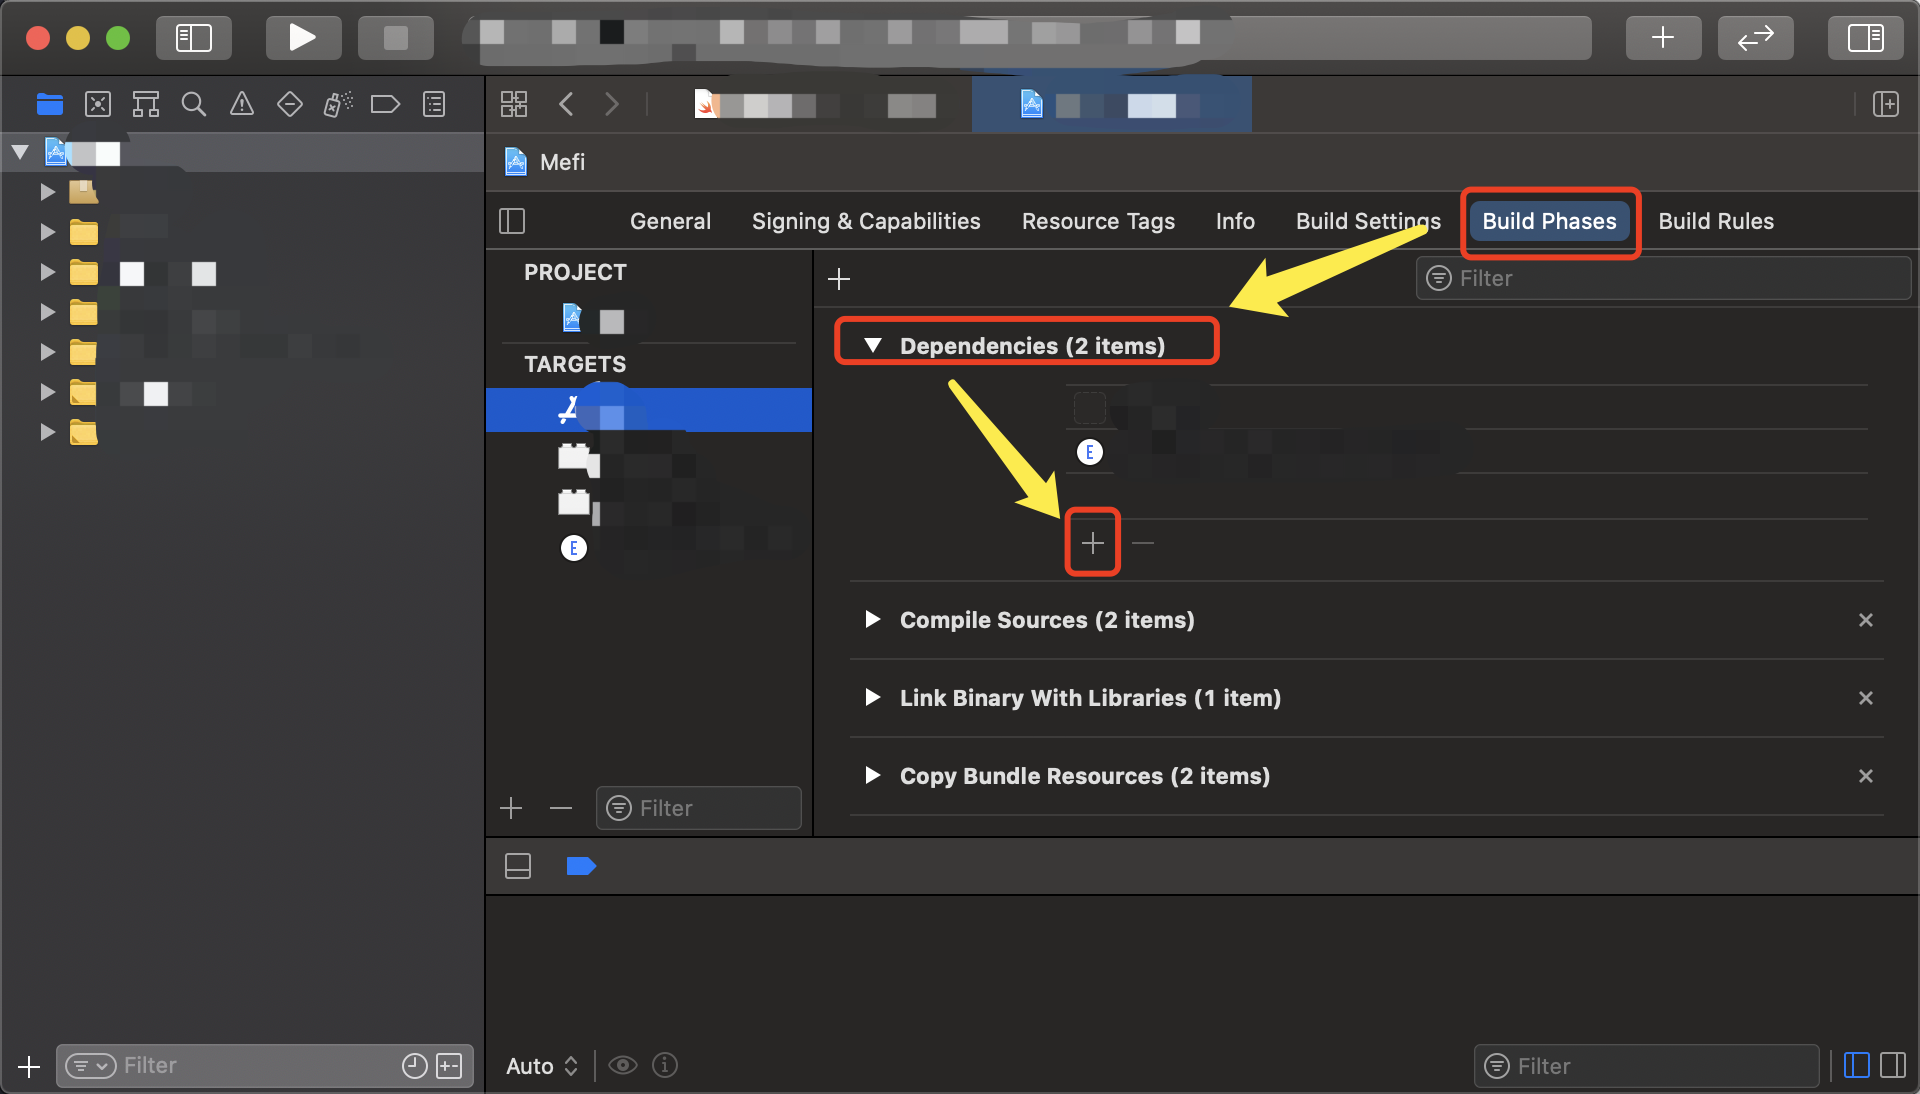Add file with navigator bottom plus
Viewport: 1920px width, 1094px height.
(29, 1067)
